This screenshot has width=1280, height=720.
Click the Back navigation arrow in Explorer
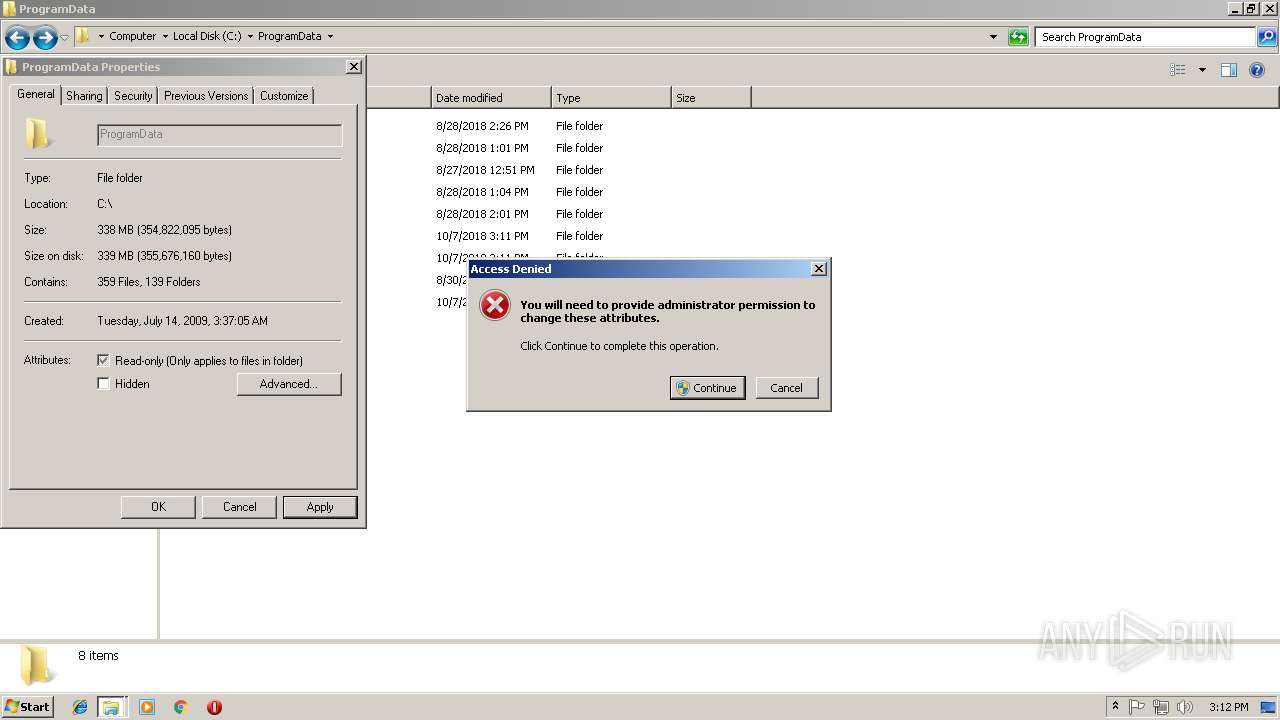[17, 38]
